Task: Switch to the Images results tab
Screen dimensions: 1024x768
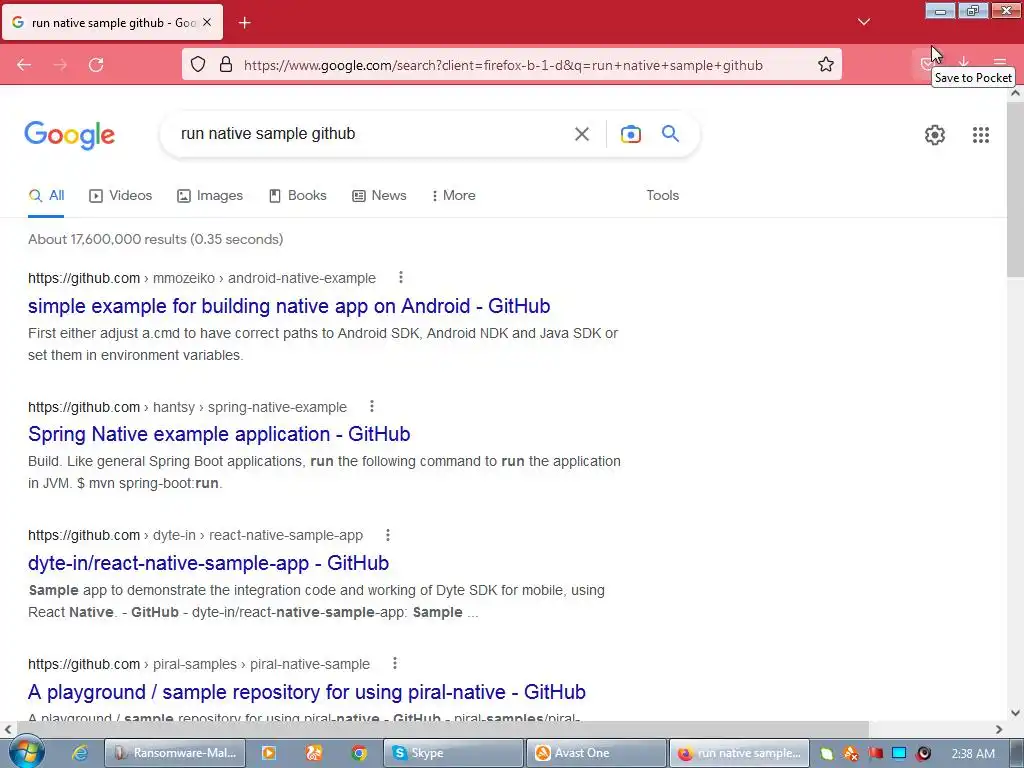Action: tap(210, 195)
